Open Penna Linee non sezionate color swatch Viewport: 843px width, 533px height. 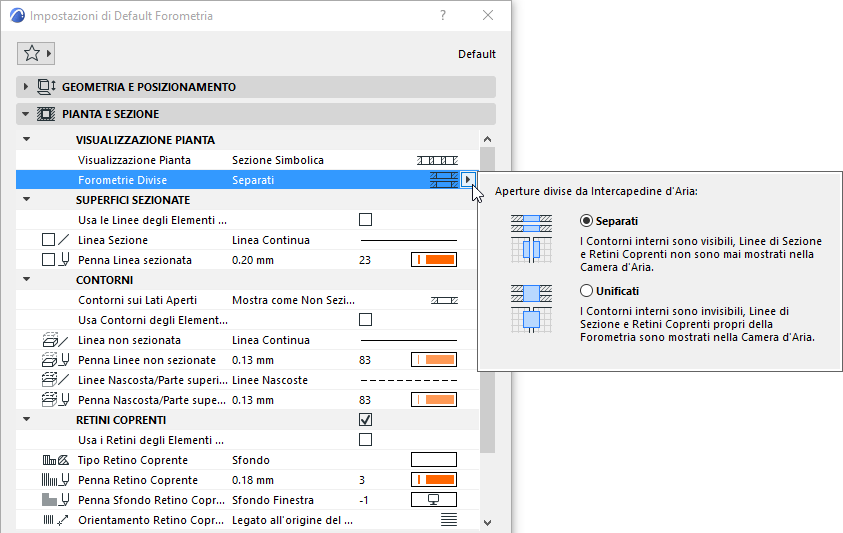tap(434, 360)
